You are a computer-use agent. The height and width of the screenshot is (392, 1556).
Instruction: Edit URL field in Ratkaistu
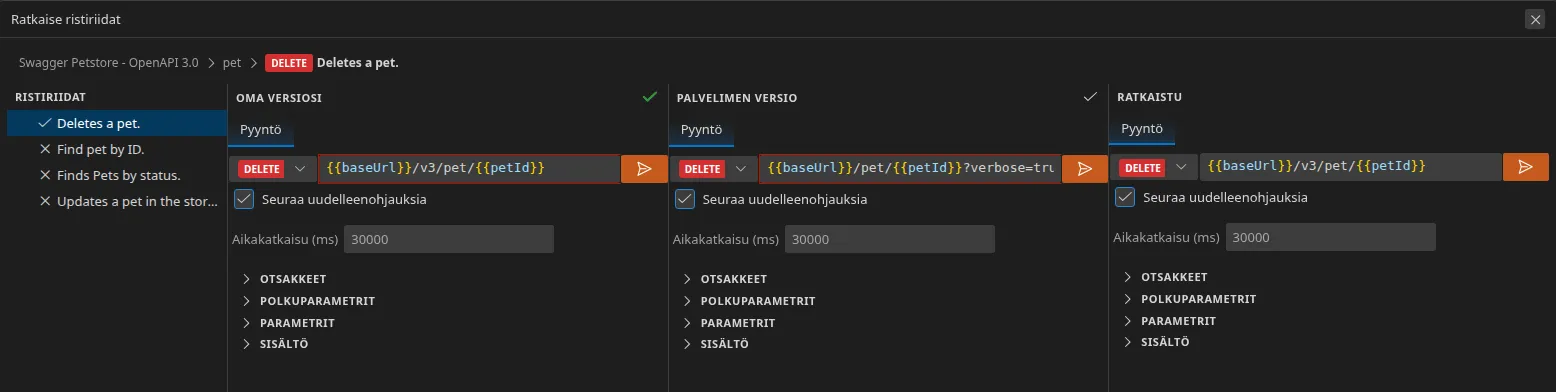click(x=1350, y=167)
